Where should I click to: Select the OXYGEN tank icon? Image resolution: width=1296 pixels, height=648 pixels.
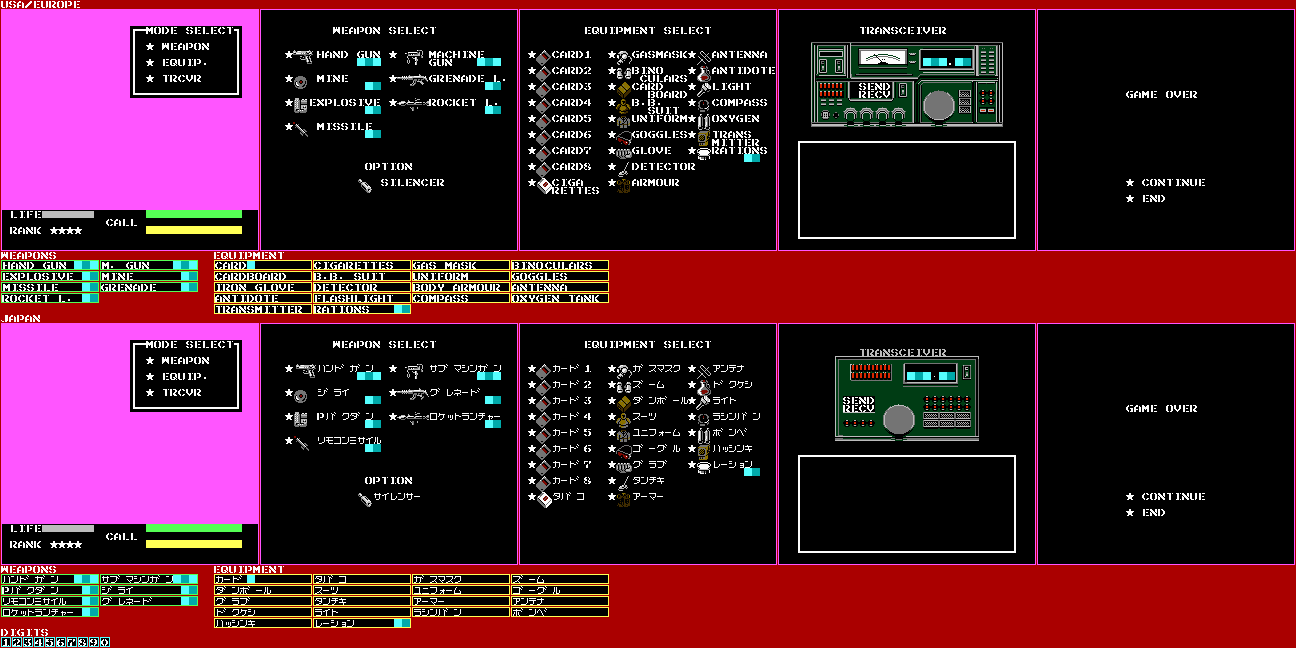coord(703,120)
